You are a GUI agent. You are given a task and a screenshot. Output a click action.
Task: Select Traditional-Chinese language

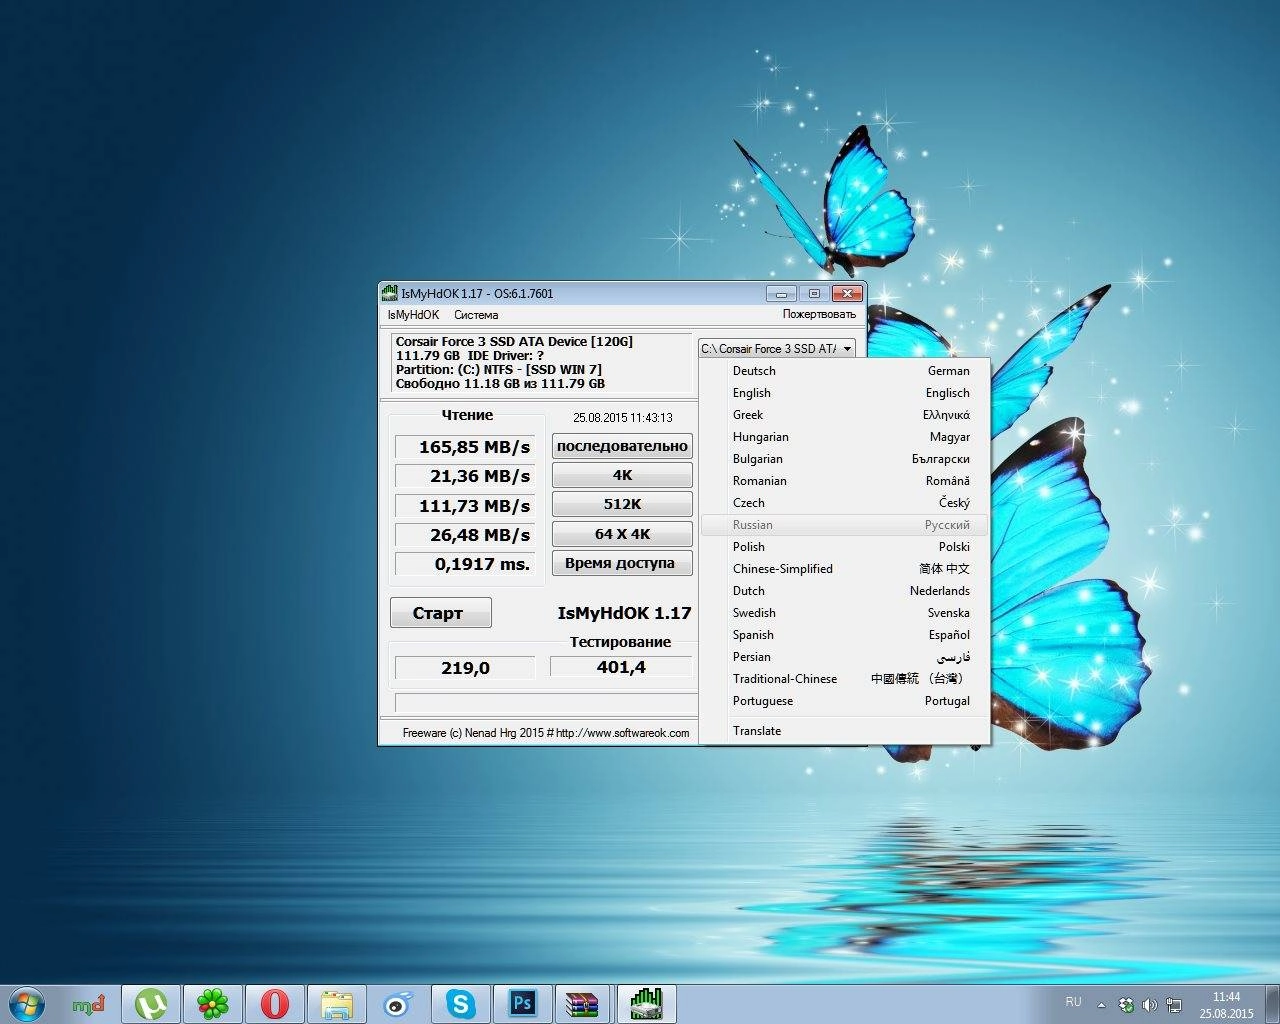pos(844,679)
